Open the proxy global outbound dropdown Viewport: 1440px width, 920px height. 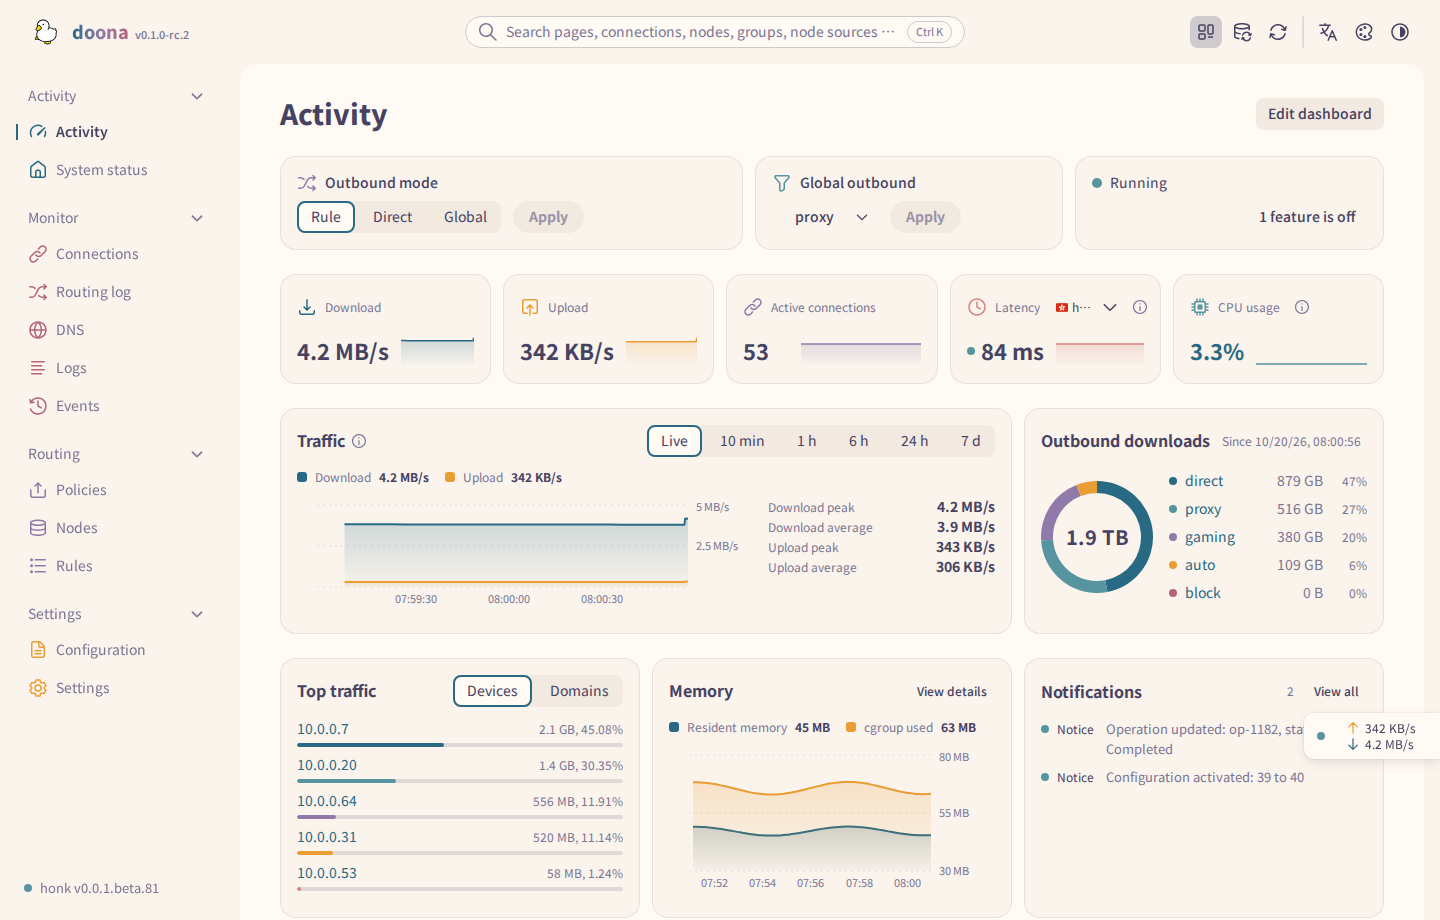point(831,217)
